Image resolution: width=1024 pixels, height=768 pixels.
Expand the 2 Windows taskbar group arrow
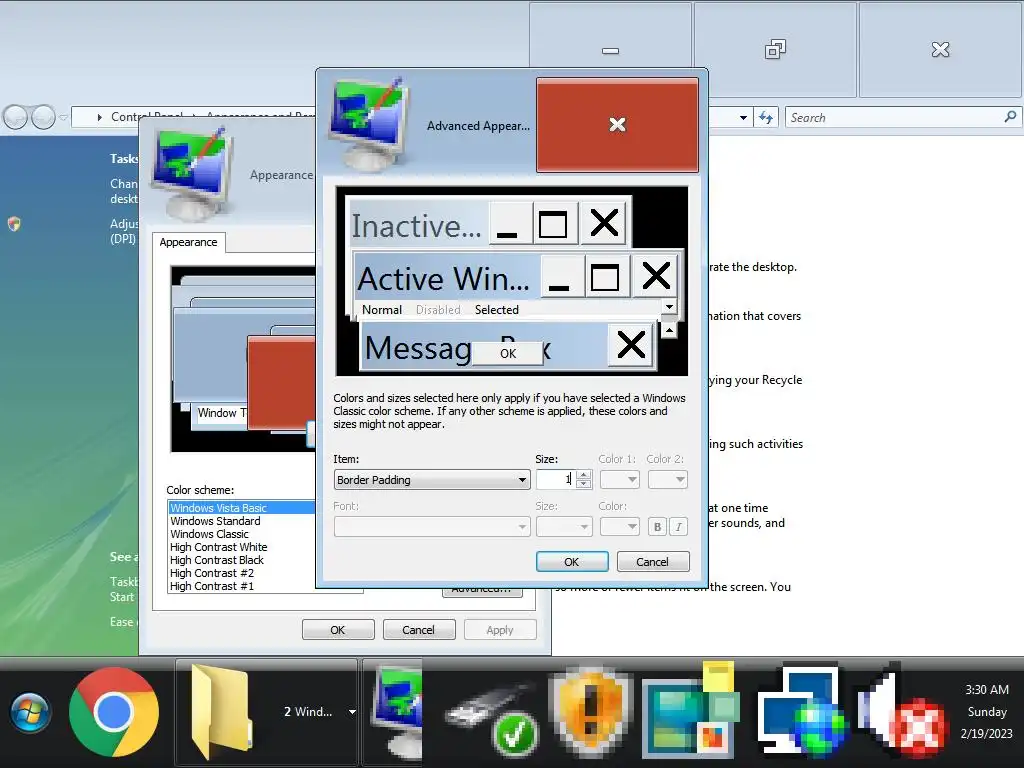(352, 712)
